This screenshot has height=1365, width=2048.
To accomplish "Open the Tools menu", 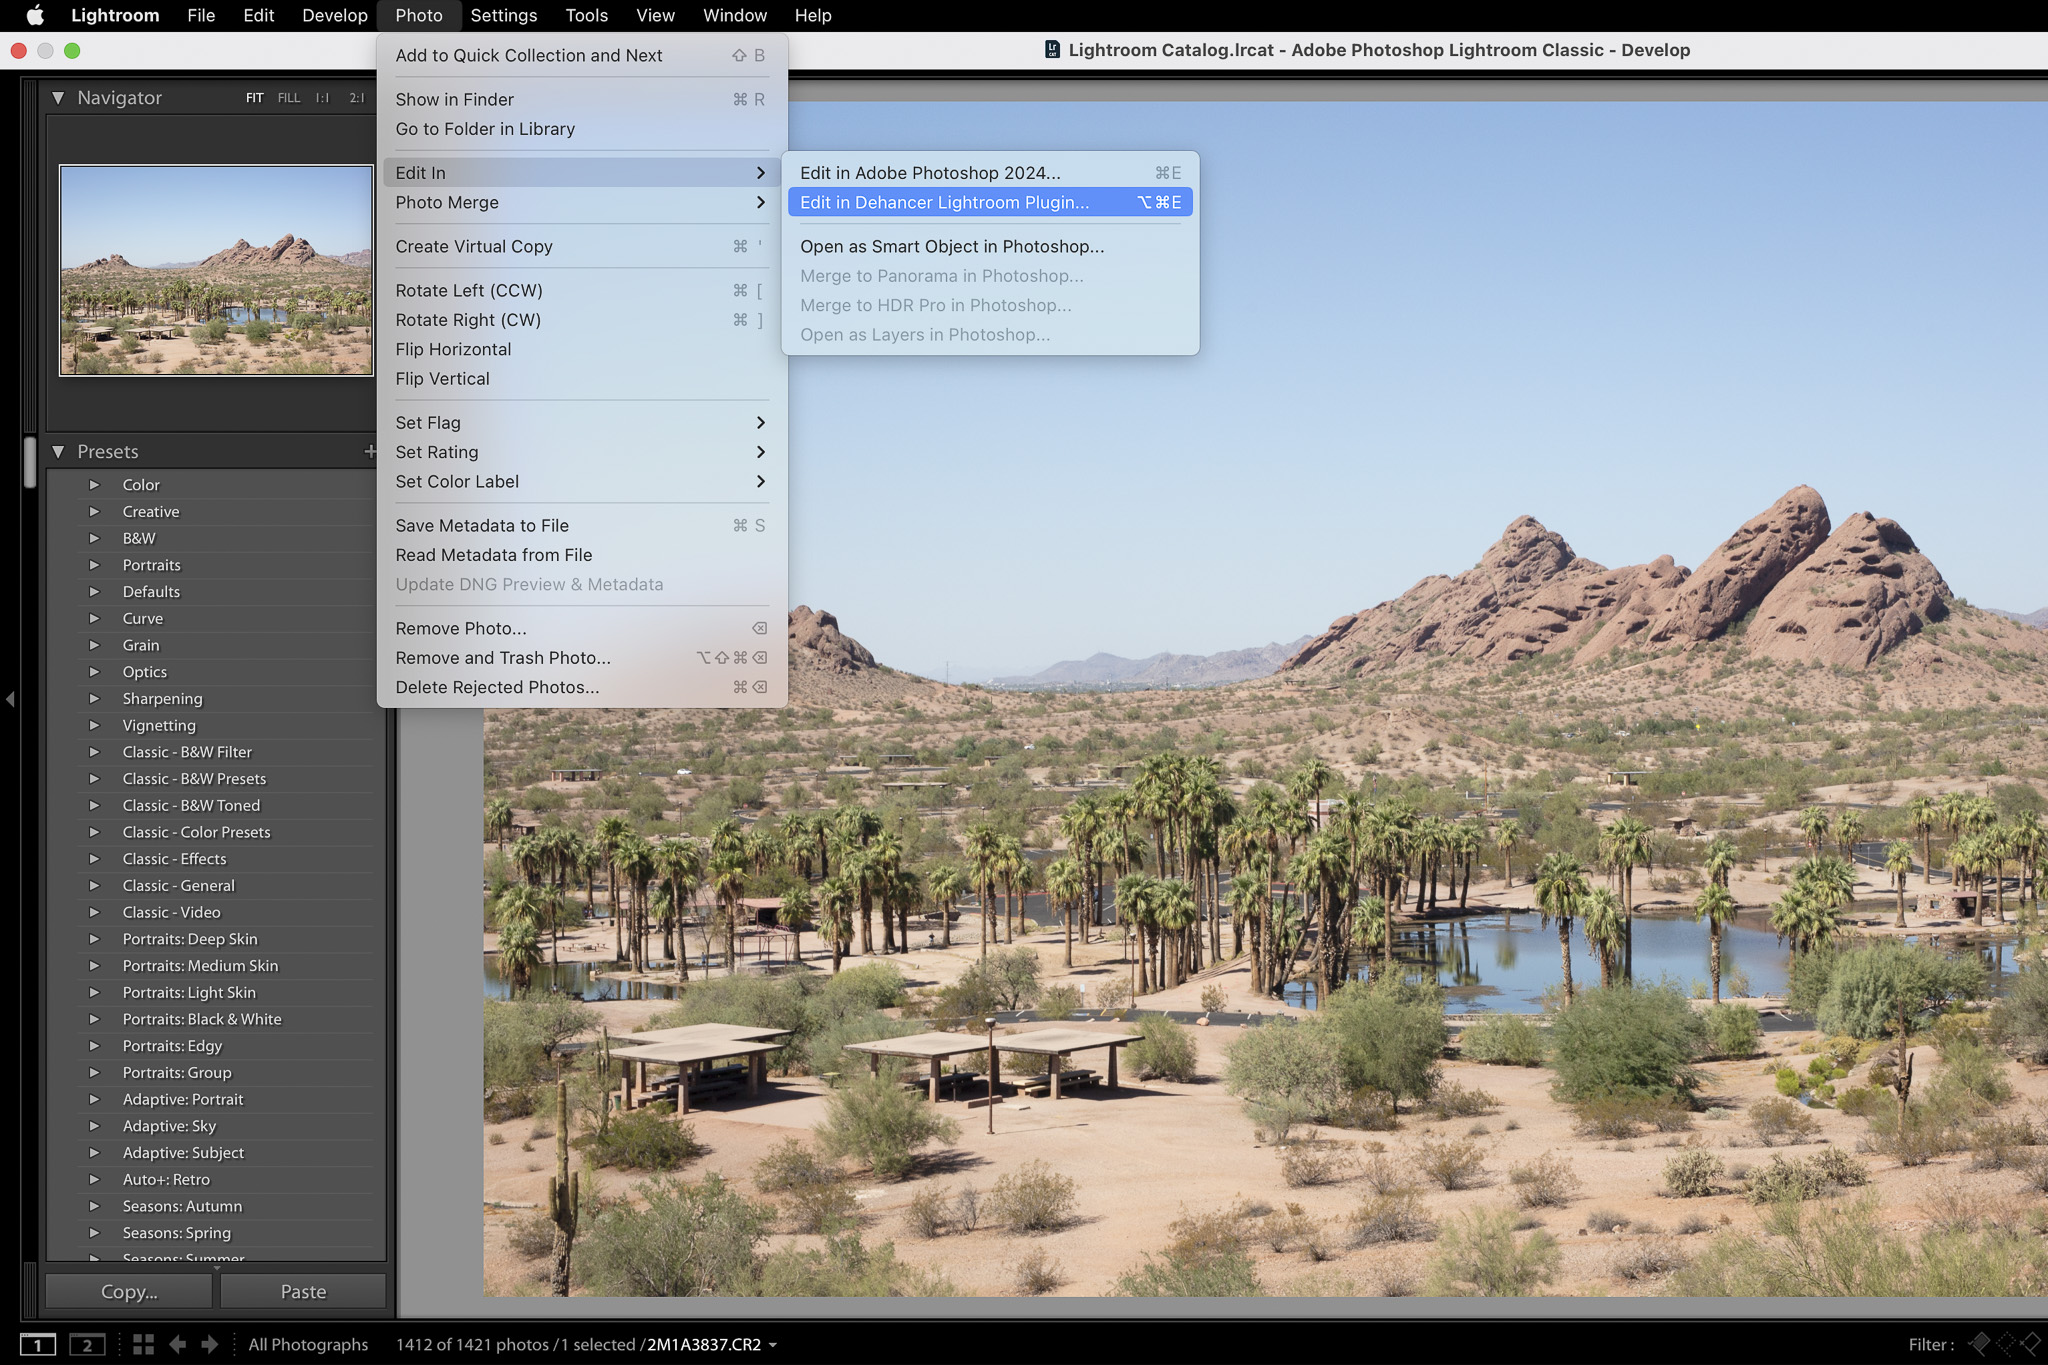I will tap(586, 15).
